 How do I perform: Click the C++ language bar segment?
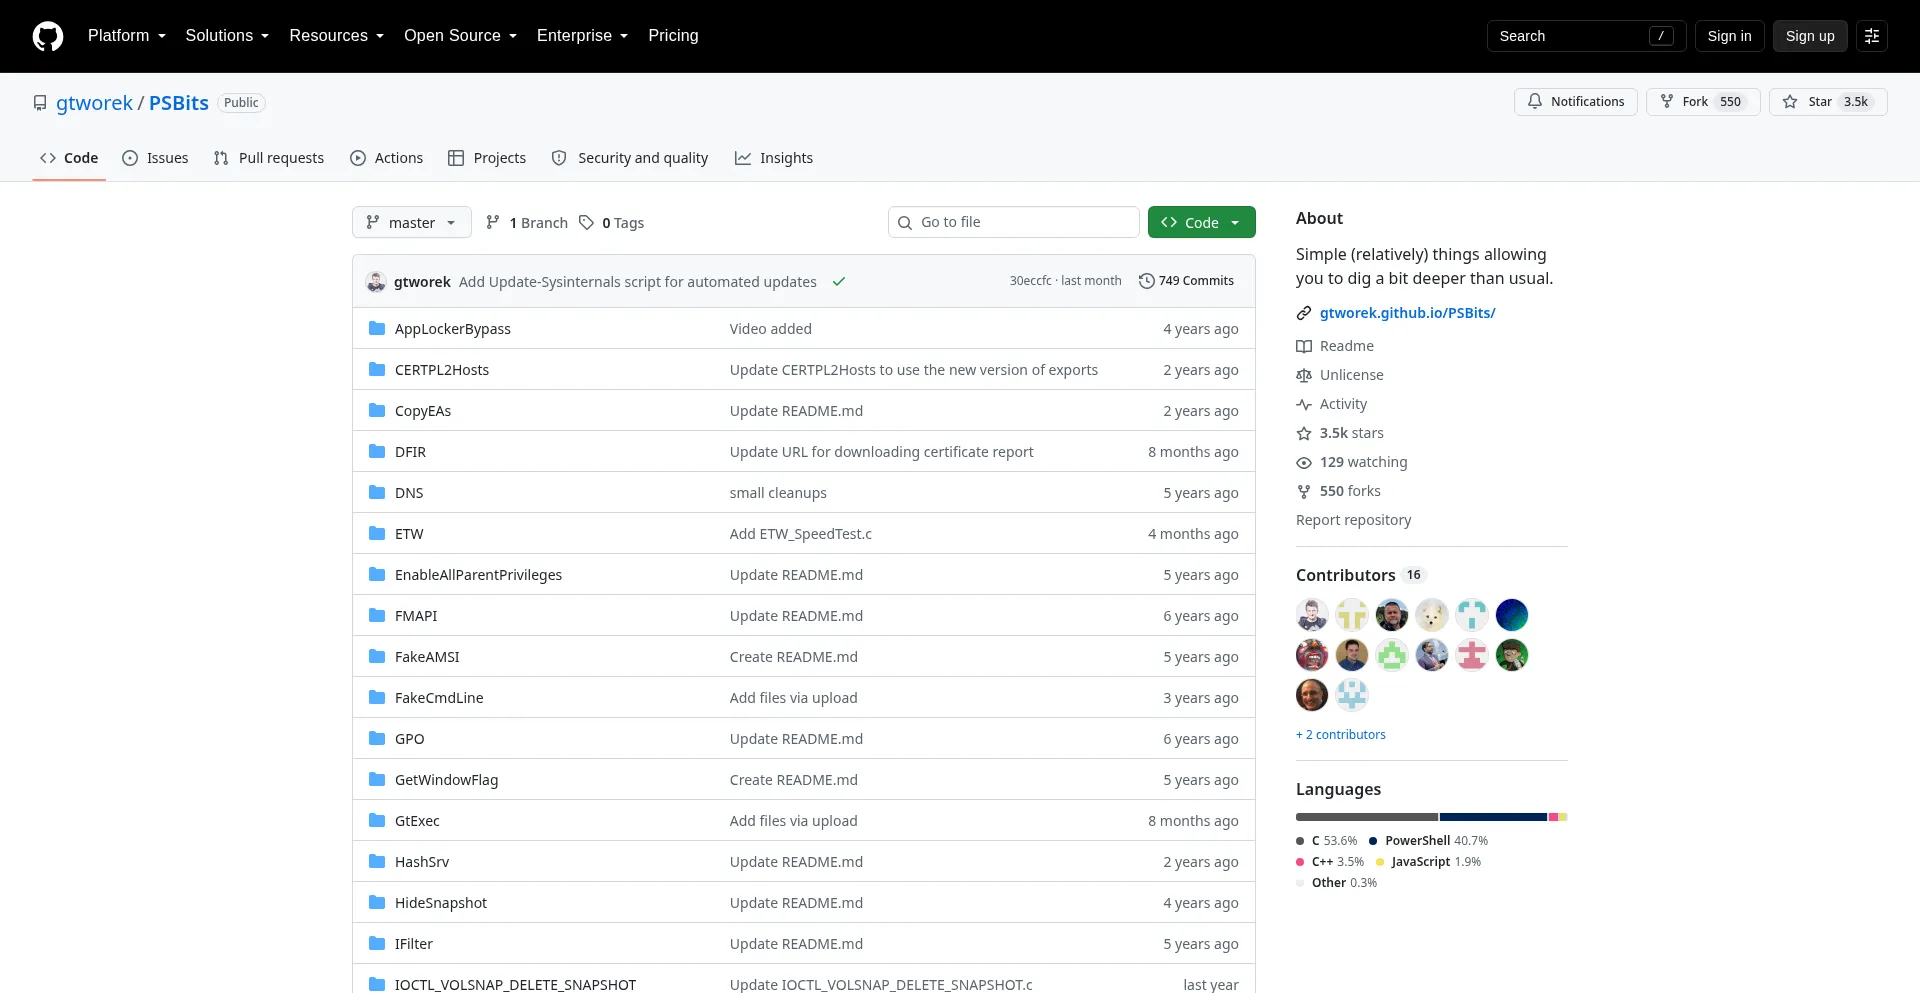pos(1553,817)
